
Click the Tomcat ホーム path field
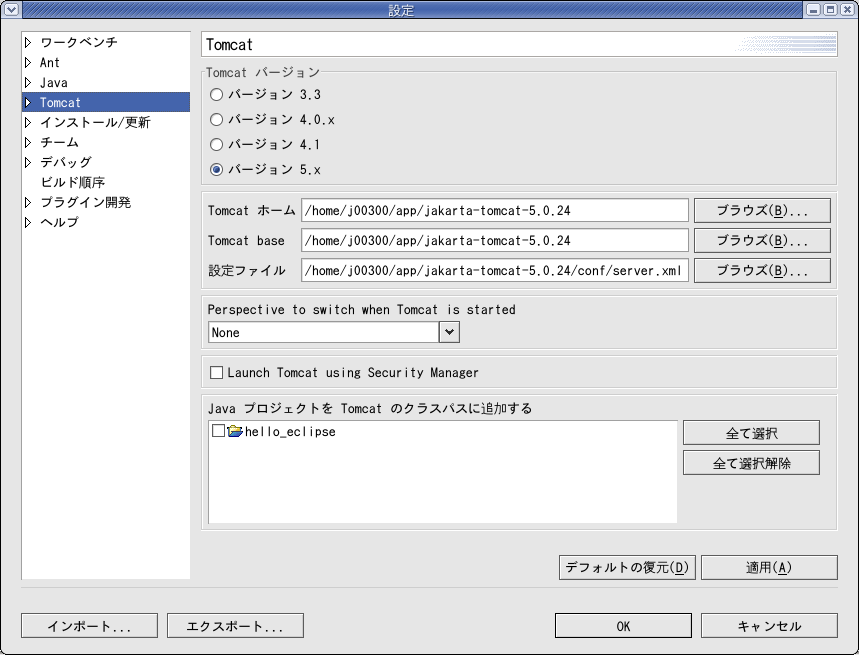495,210
